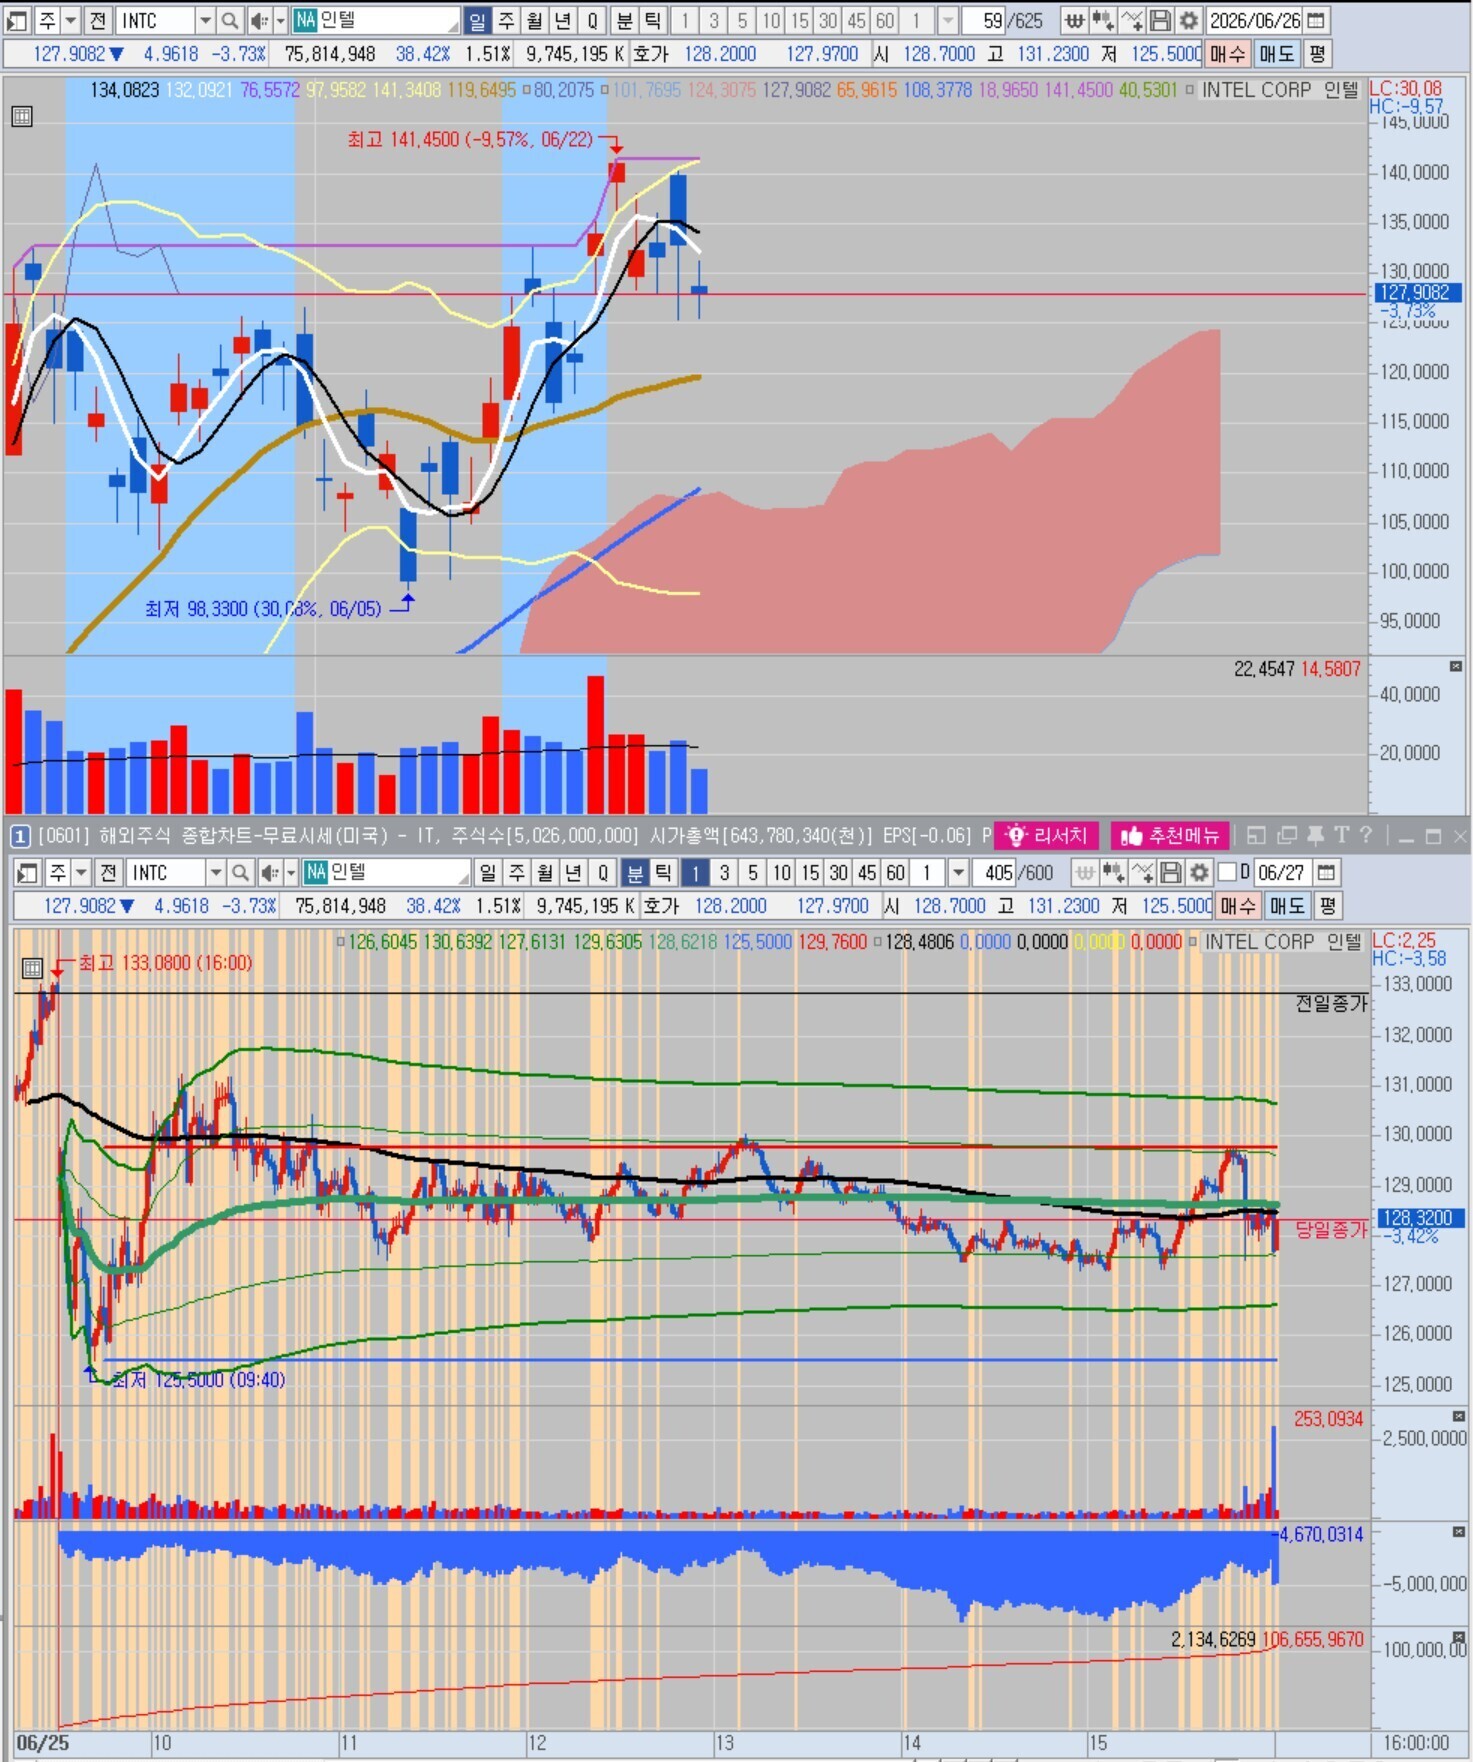Select the weekly 주 period in bottom chart
Viewport: 1473px width, 1762px height.
pyautogui.click(x=516, y=873)
